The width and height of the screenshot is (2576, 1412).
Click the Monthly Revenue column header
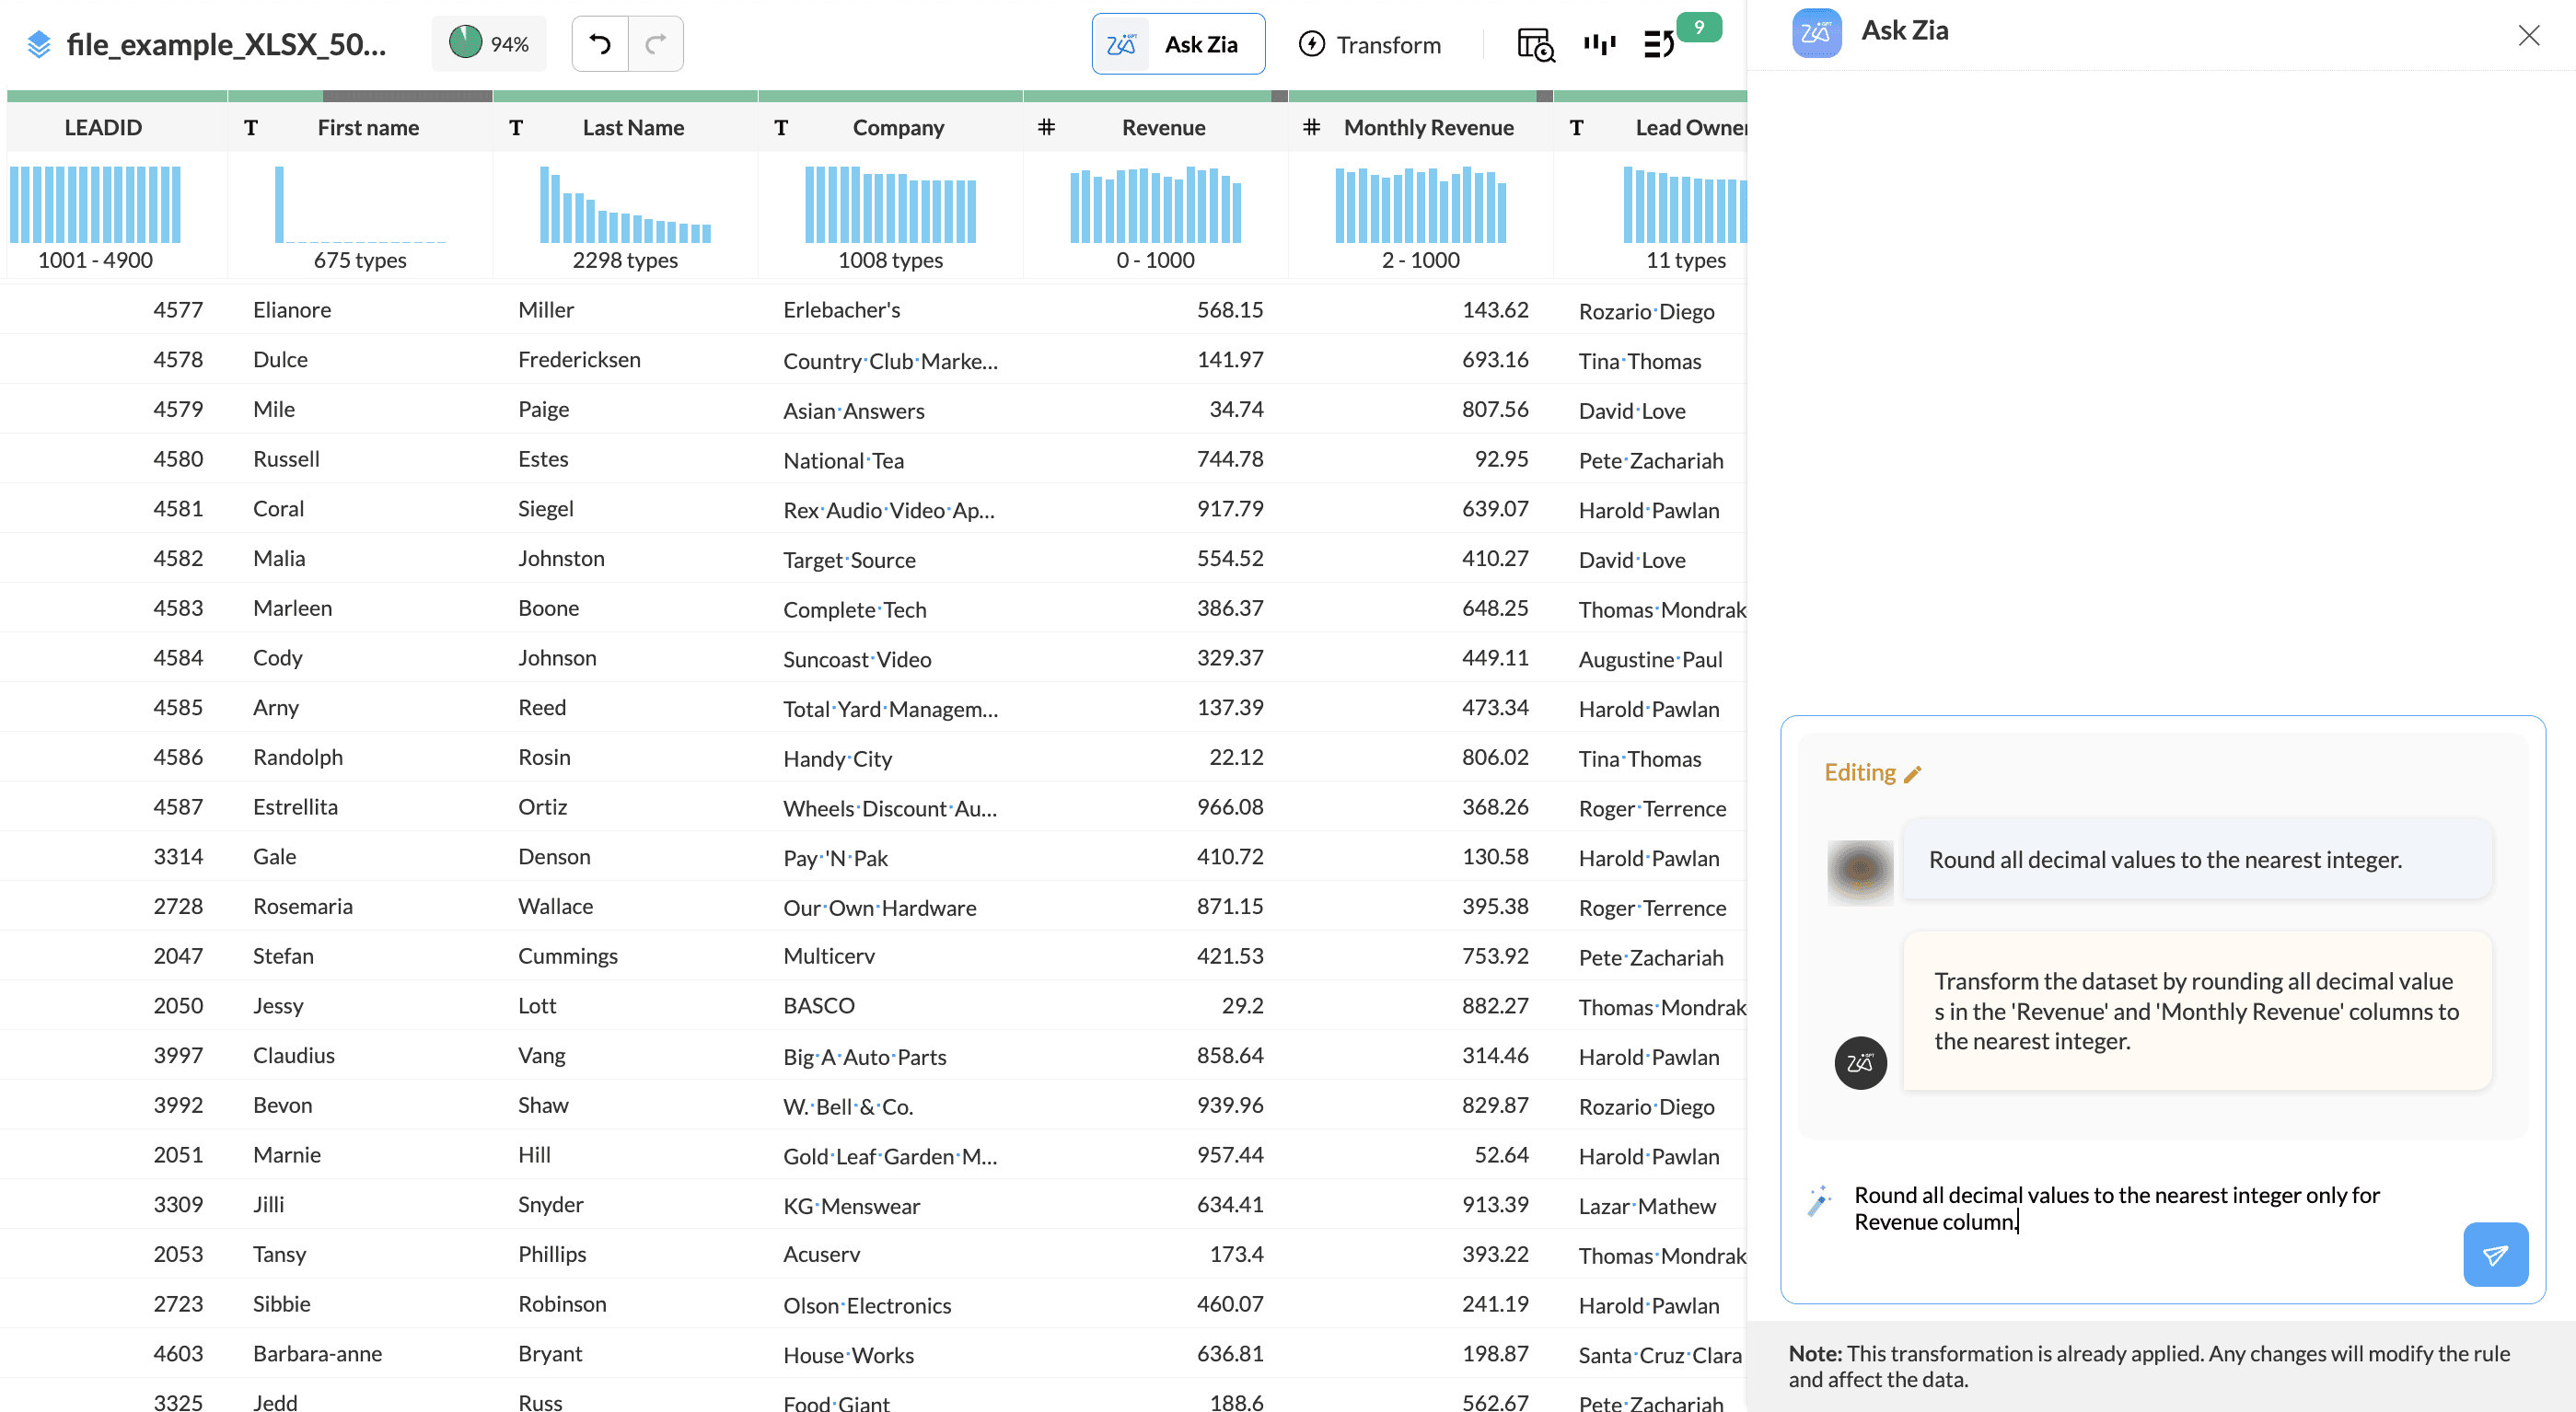1428,127
